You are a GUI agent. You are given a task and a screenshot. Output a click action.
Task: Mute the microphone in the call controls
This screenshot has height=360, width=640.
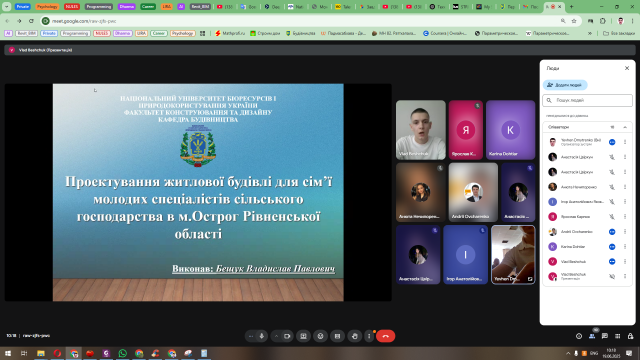(x=262, y=336)
